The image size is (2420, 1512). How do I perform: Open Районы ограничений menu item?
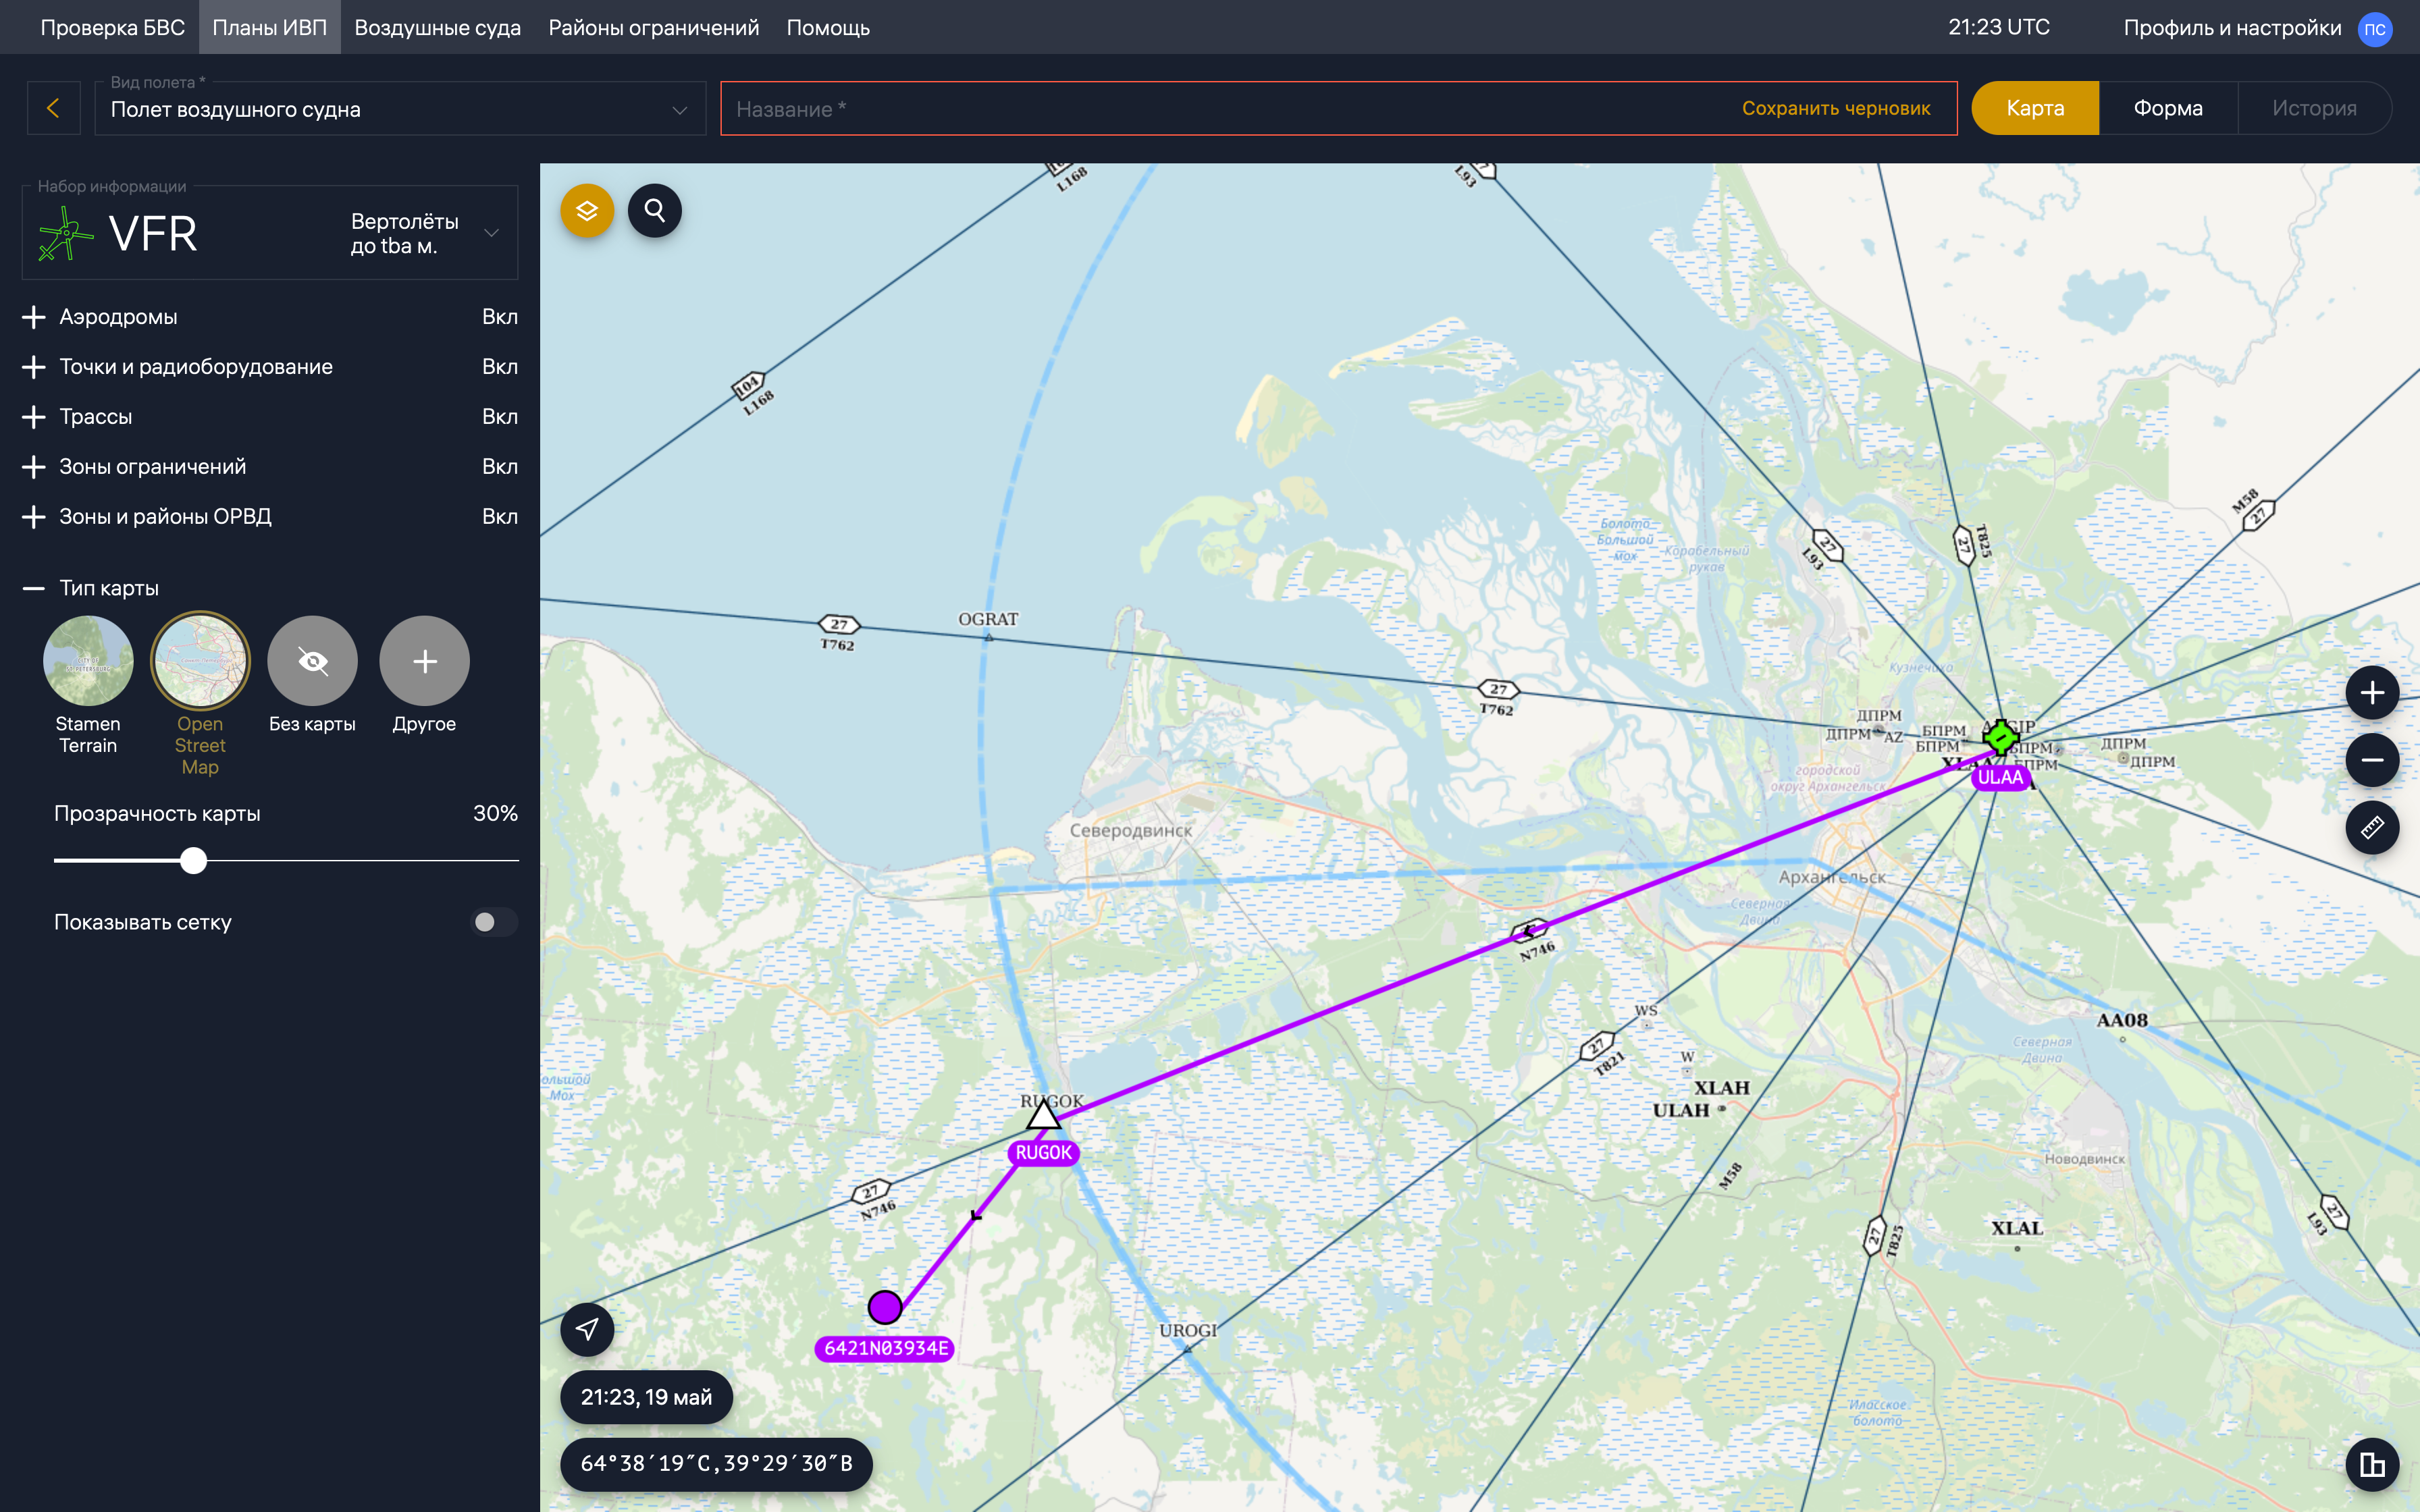tap(653, 28)
